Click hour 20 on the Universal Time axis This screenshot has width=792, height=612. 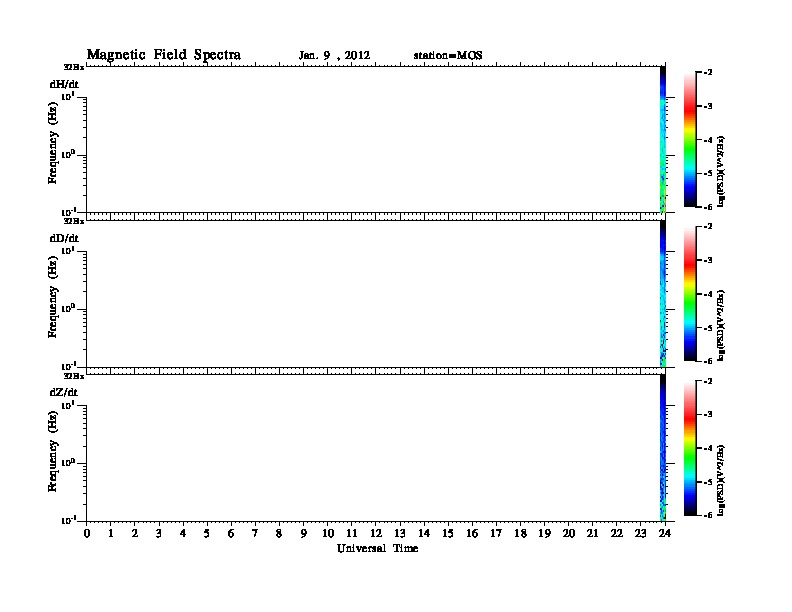pyautogui.click(x=569, y=533)
